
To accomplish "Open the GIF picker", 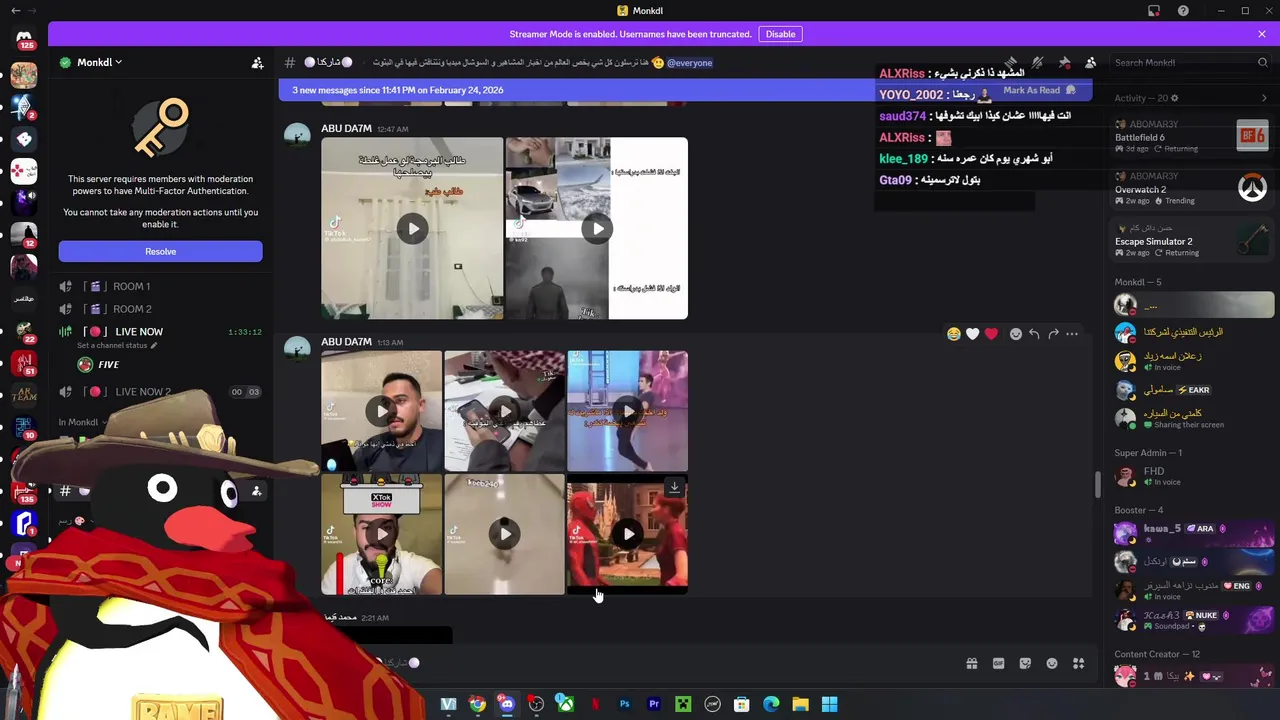I will [998, 663].
